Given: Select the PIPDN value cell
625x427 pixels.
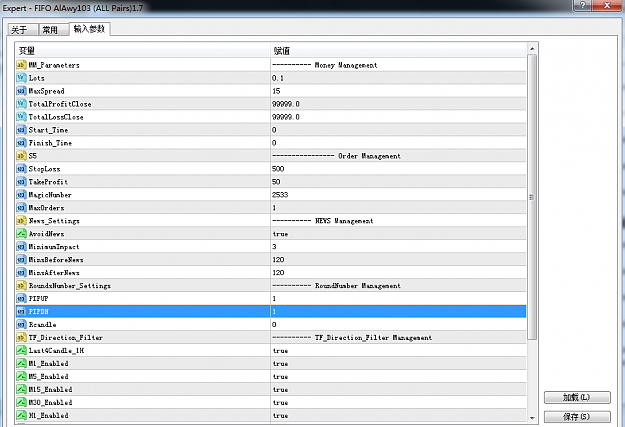Looking at the screenshot, I should [x=399, y=311].
